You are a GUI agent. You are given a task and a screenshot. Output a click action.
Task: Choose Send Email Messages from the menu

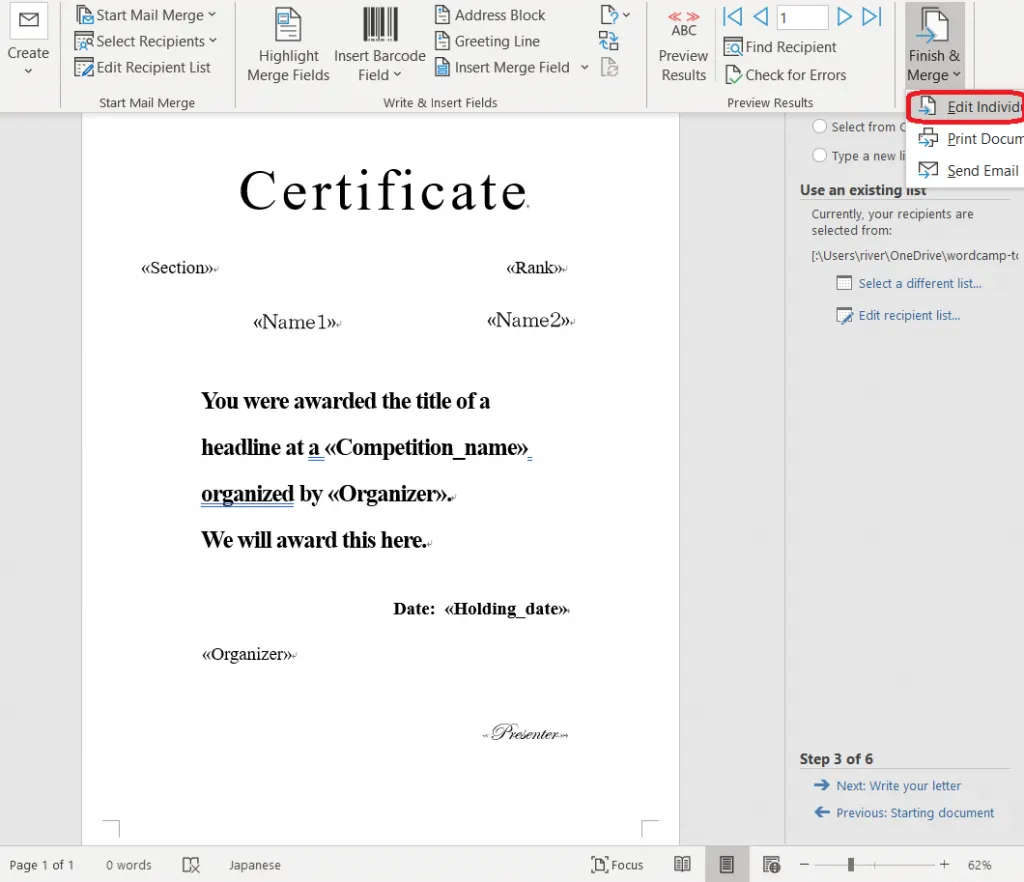click(970, 171)
